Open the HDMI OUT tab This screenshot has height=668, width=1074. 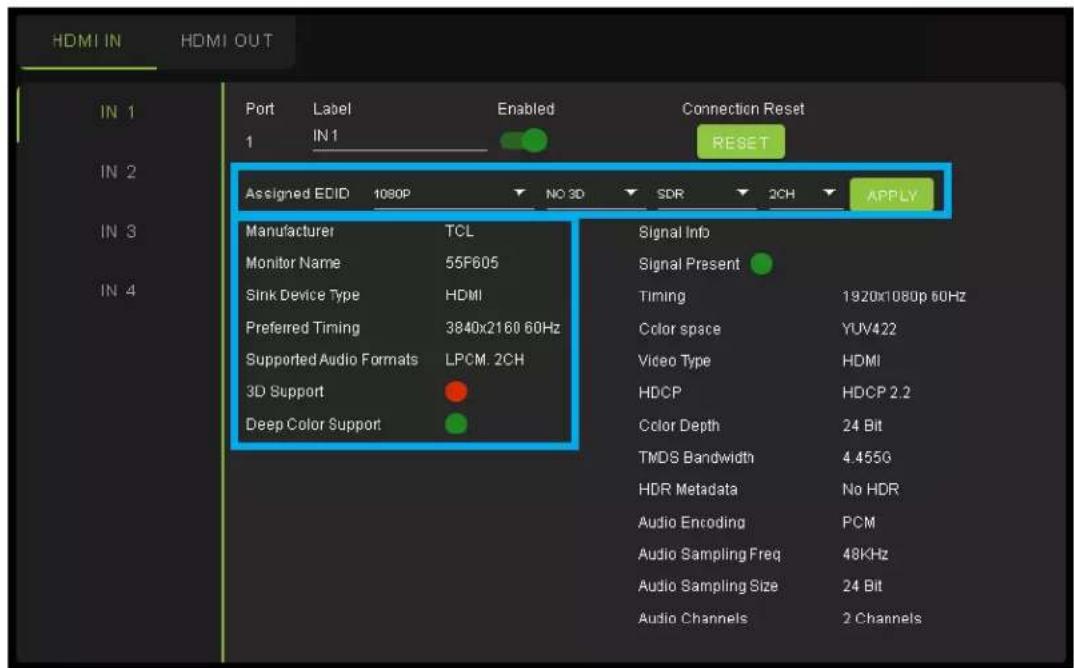[x=227, y=41]
